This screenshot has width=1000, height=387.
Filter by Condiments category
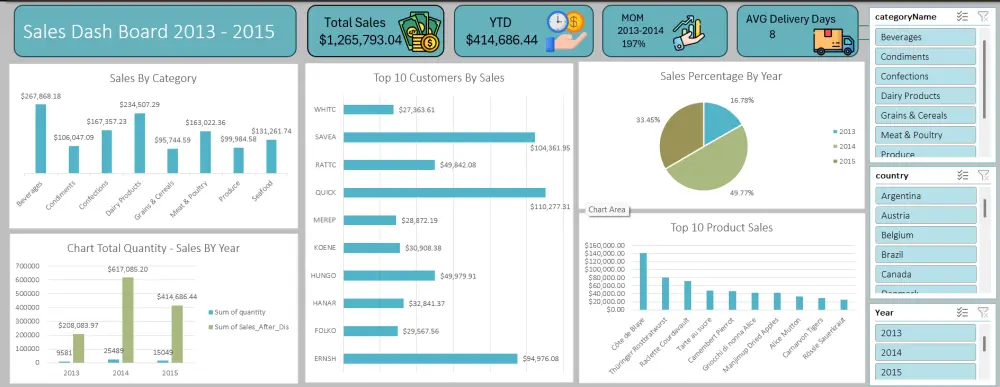click(925, 57)
